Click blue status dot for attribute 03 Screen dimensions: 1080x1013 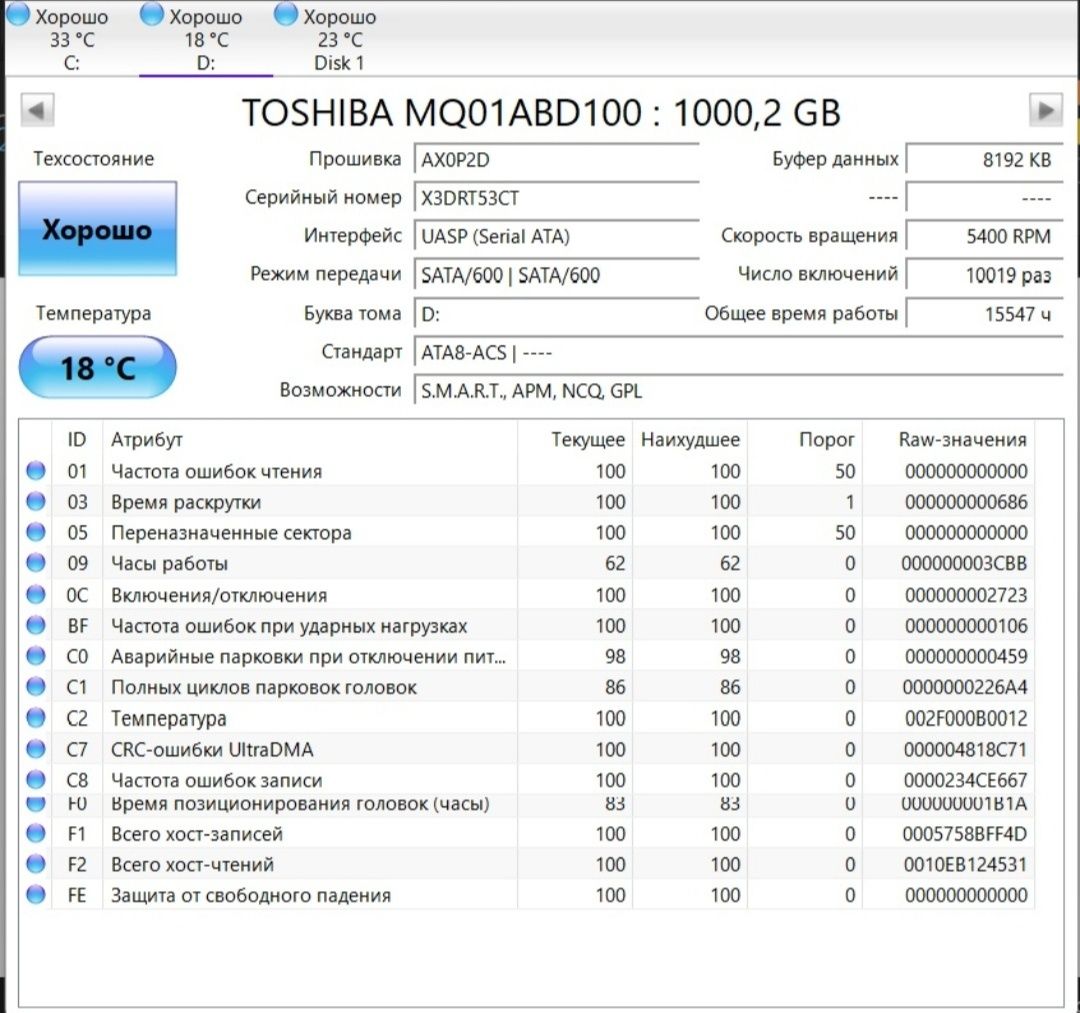(36, 501)
